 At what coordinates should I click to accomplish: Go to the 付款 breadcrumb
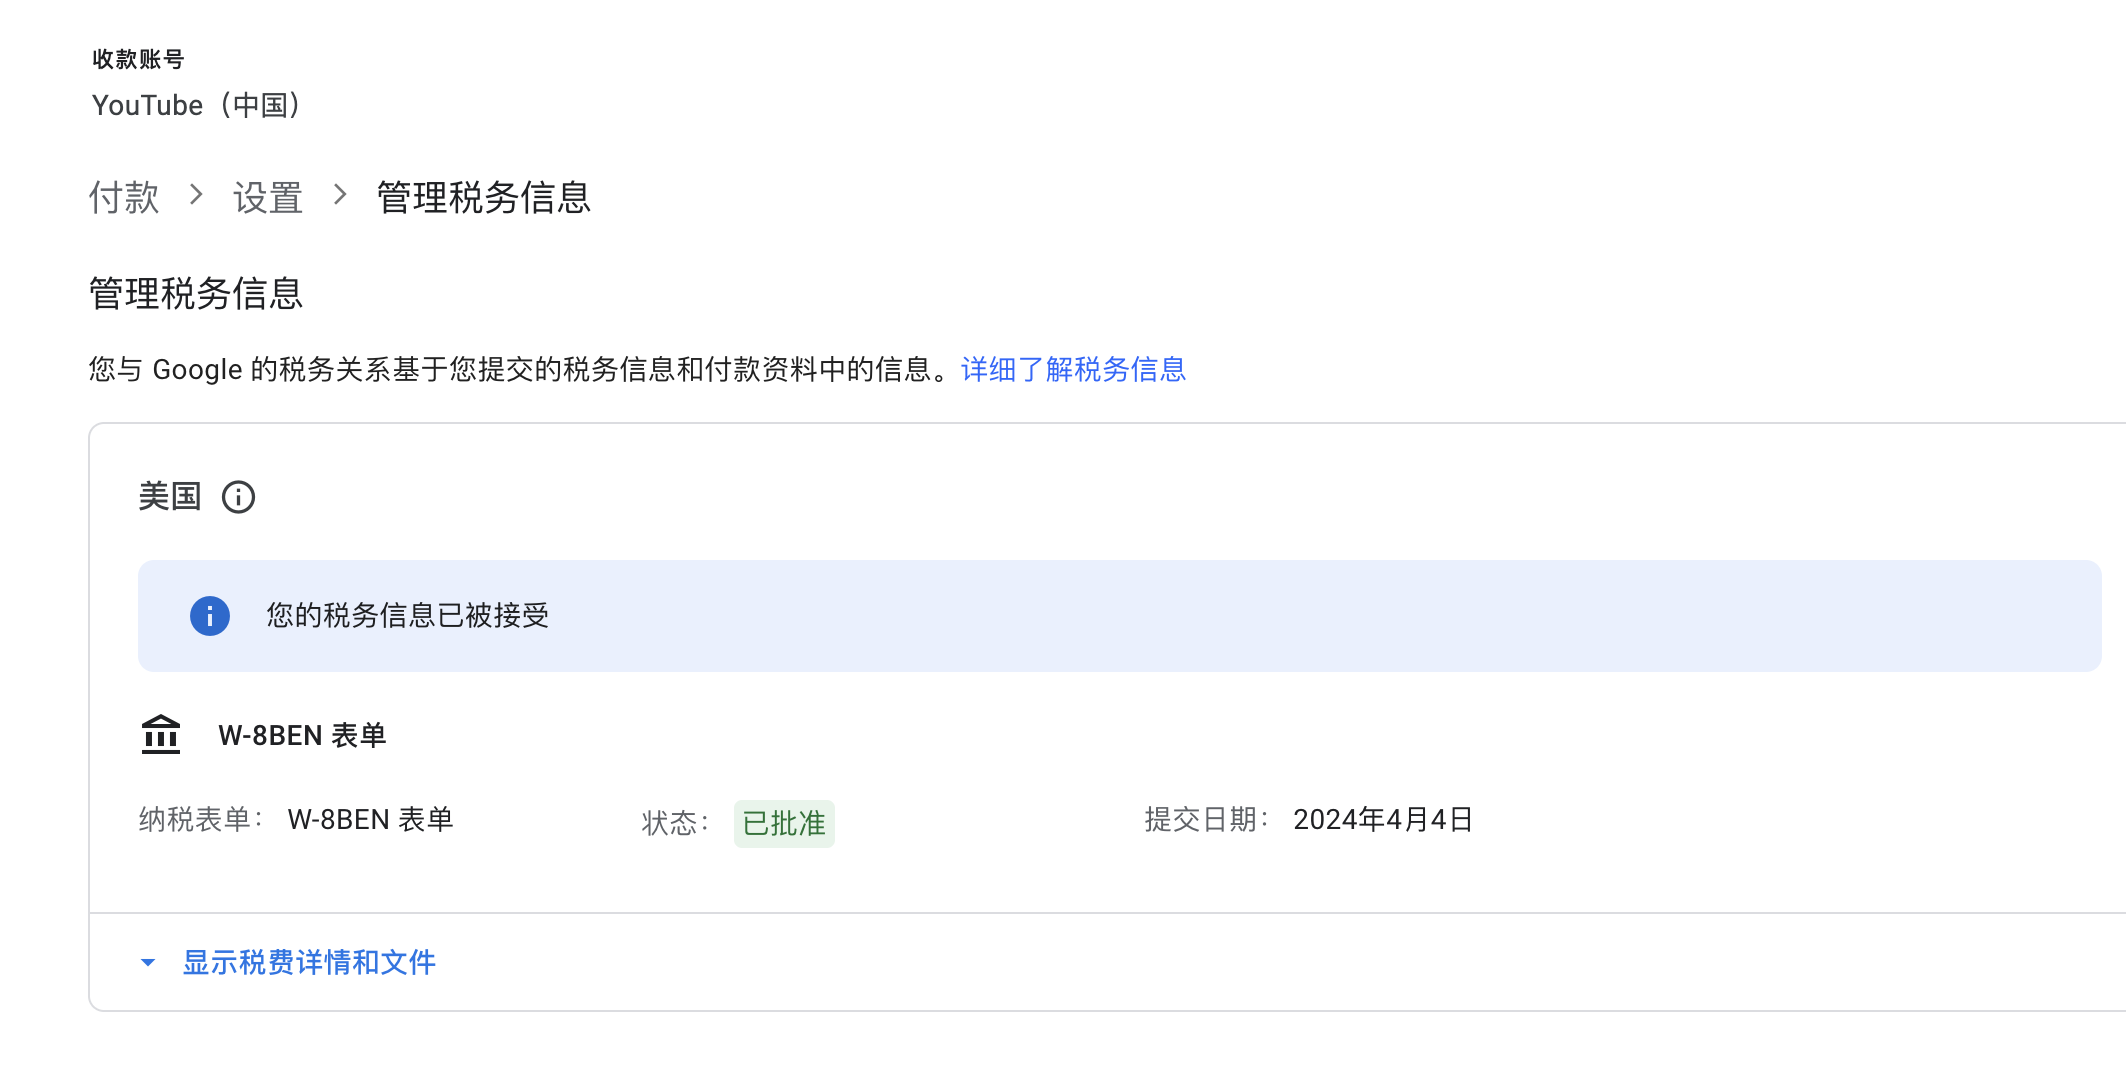point(124,197)
